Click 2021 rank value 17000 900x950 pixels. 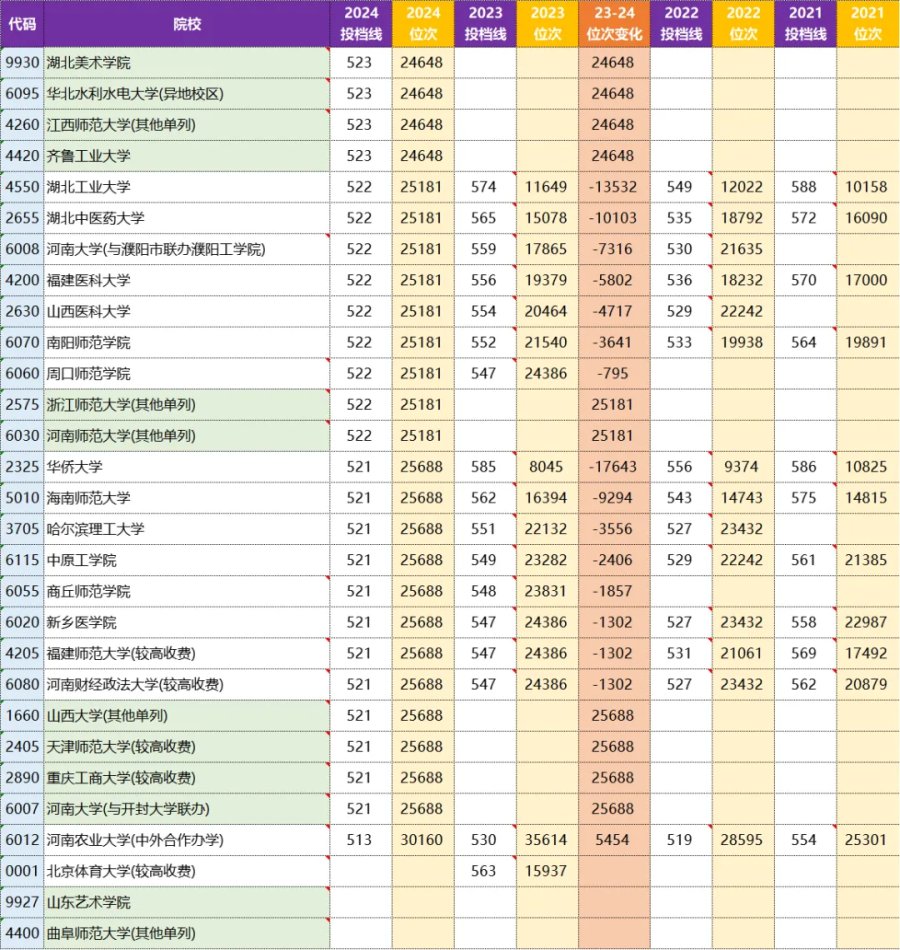(866, 280)
